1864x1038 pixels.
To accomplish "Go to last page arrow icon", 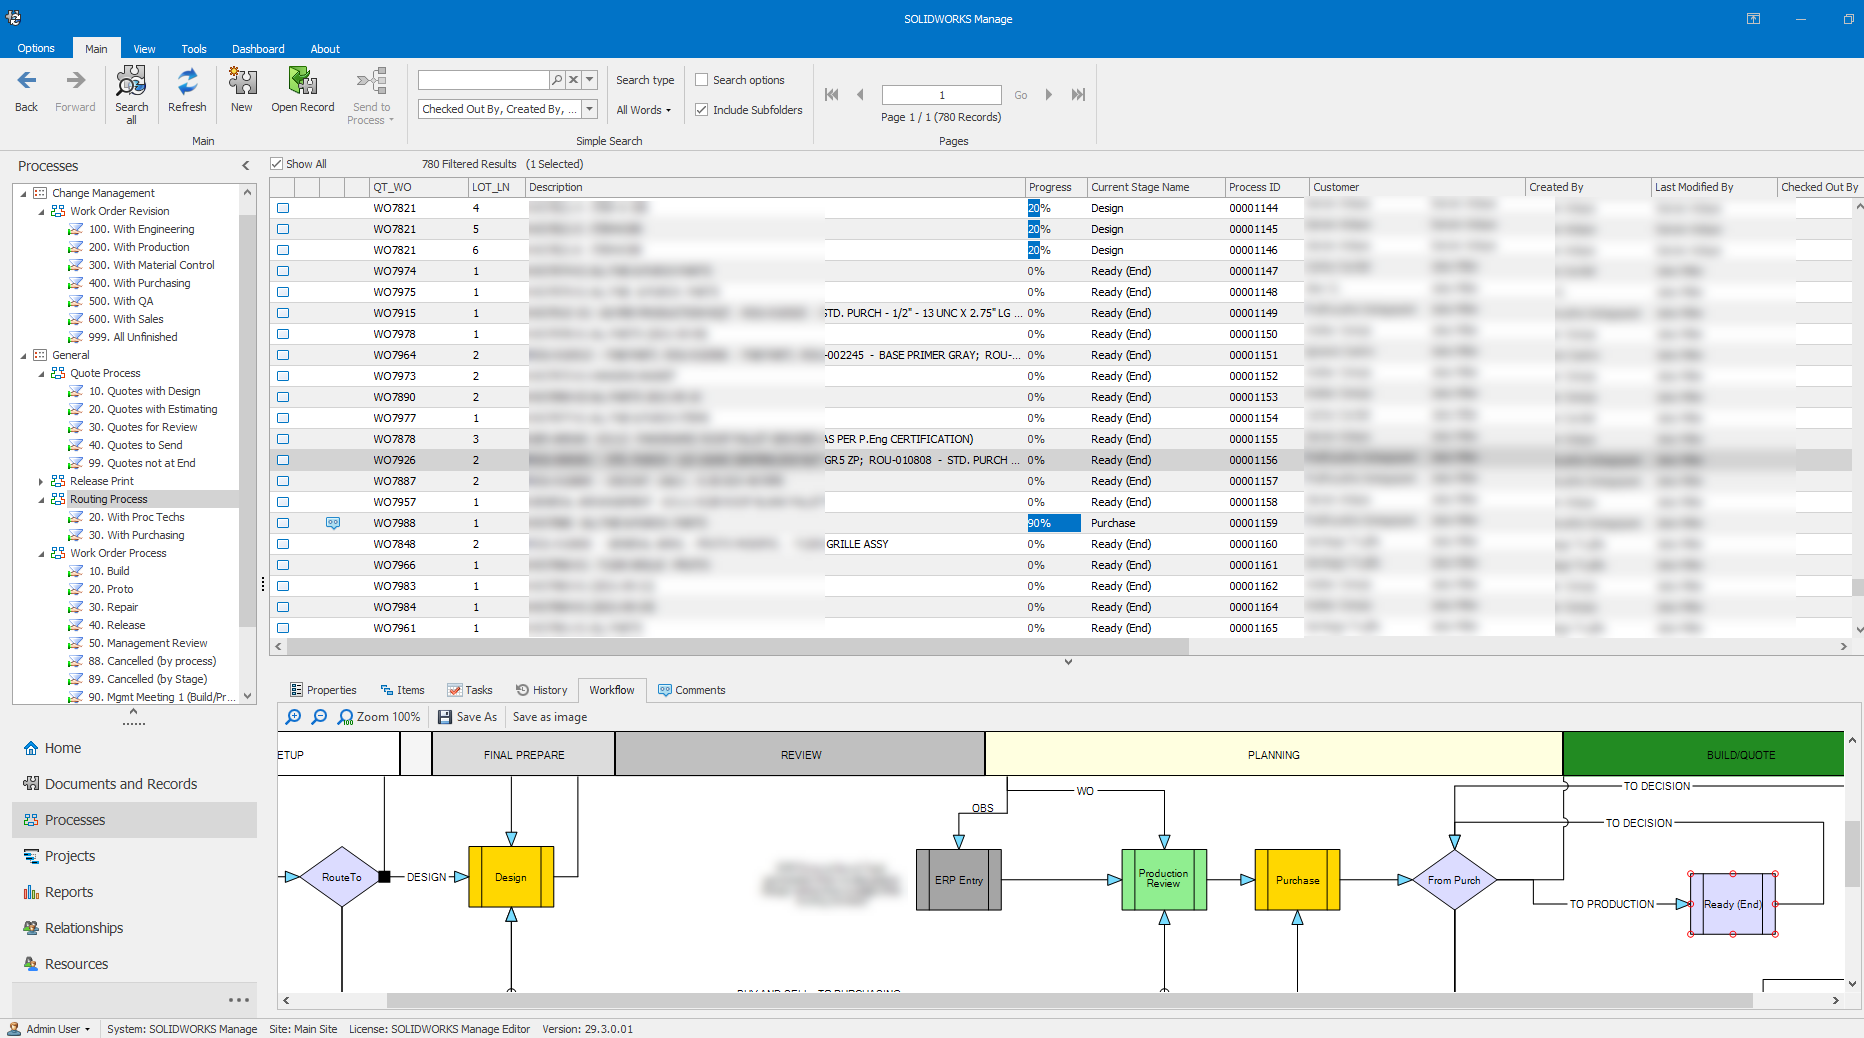I will tap(1078, 95).
